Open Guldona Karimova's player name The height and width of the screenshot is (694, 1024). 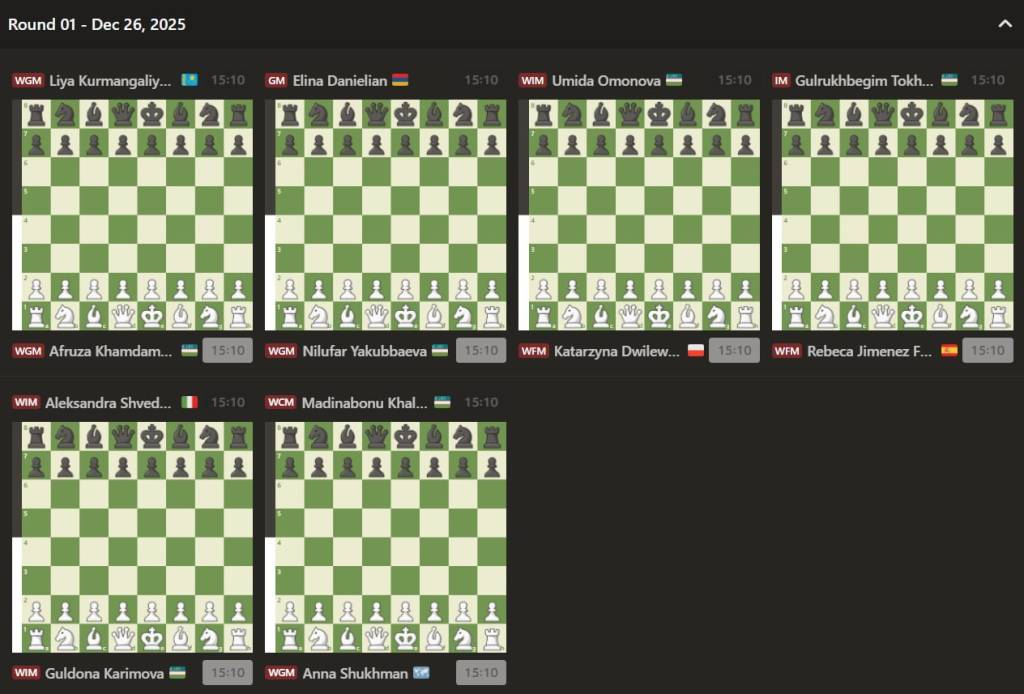[104, 673]
